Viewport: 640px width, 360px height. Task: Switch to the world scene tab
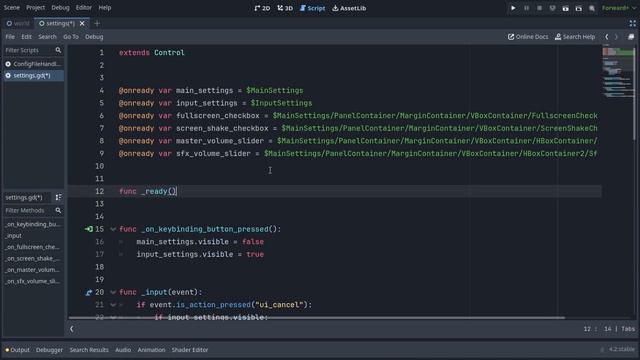click(x=18, y=23)
